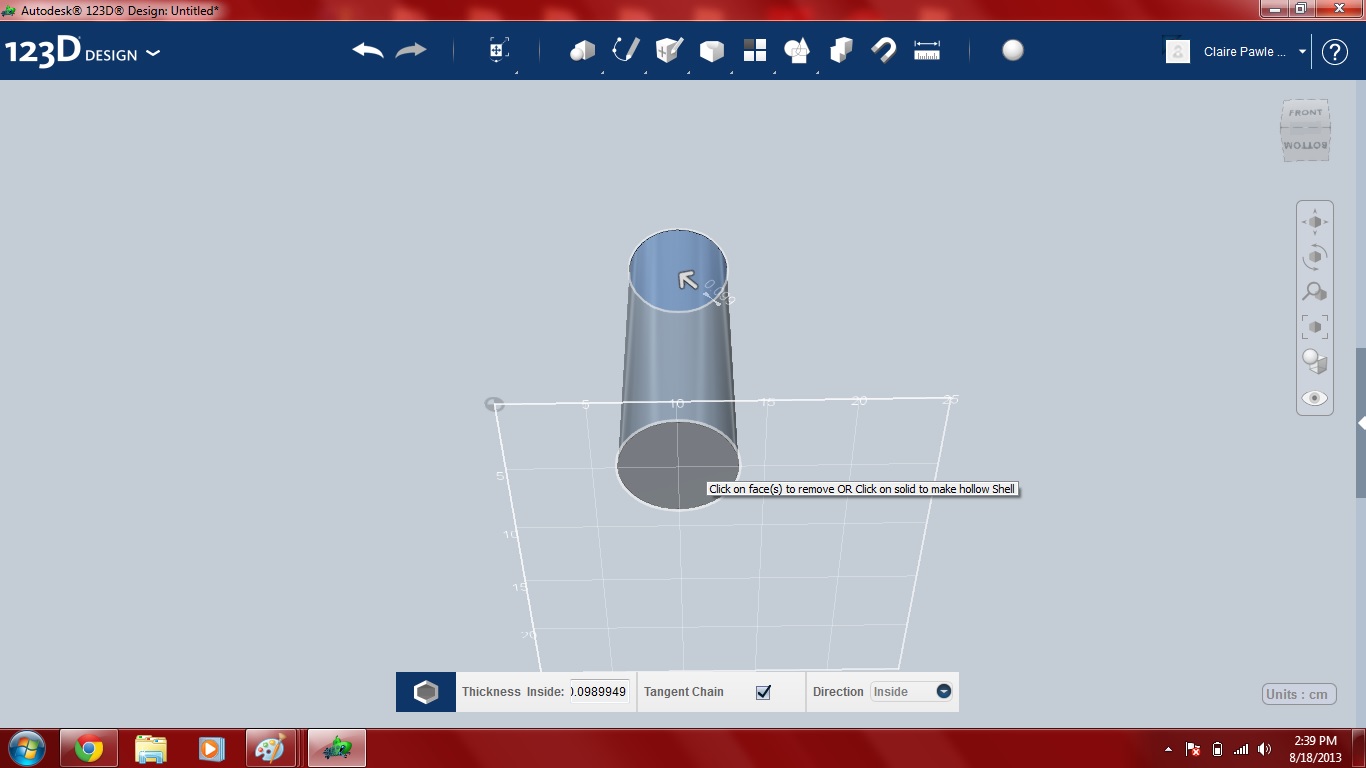
Task: Click the Pan navigation icon
Action: point(1315,222)
